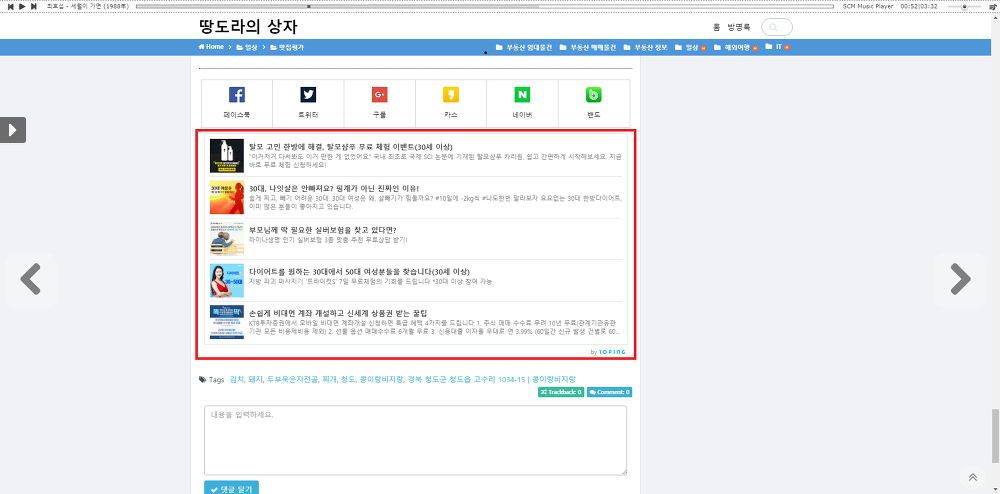Open the 청도 tag
The image size is (1000, 494).
pos(349,379)
